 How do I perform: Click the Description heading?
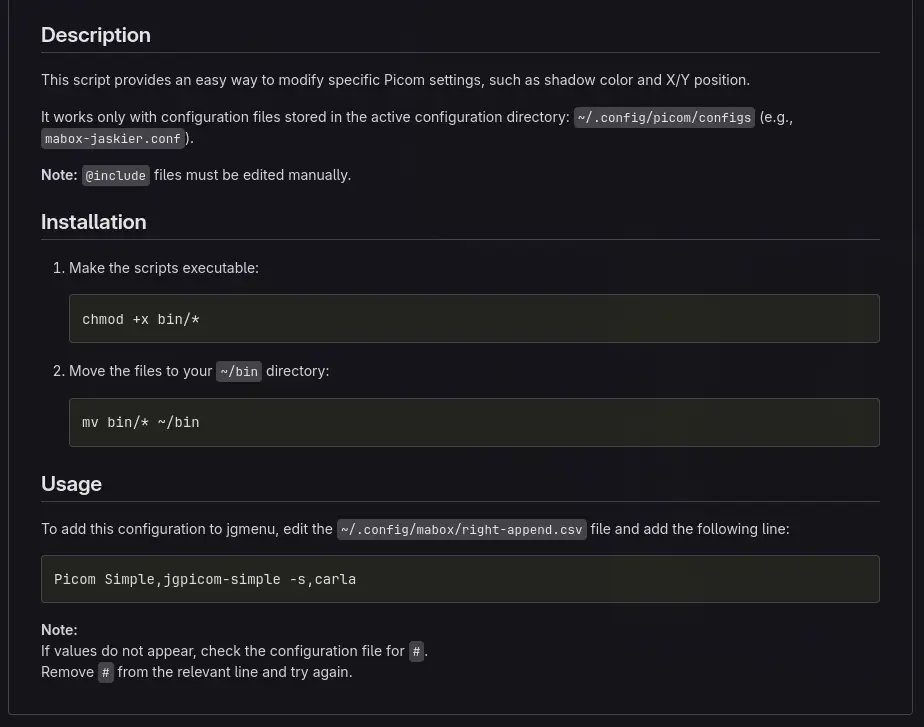[96, 35]
